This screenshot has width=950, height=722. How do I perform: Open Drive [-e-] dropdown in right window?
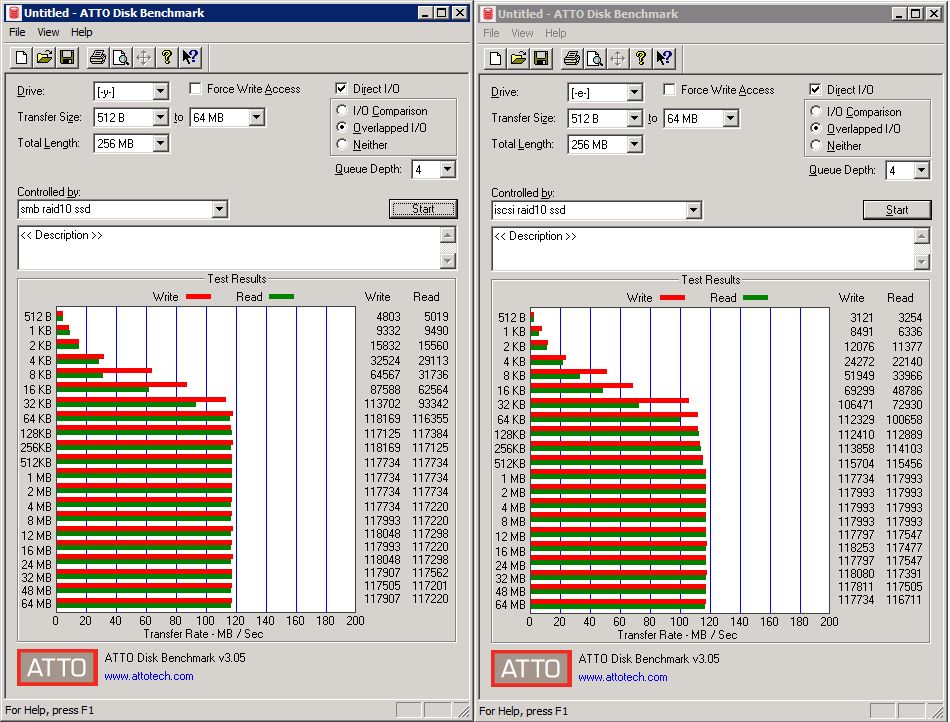(x=634, y=92)
